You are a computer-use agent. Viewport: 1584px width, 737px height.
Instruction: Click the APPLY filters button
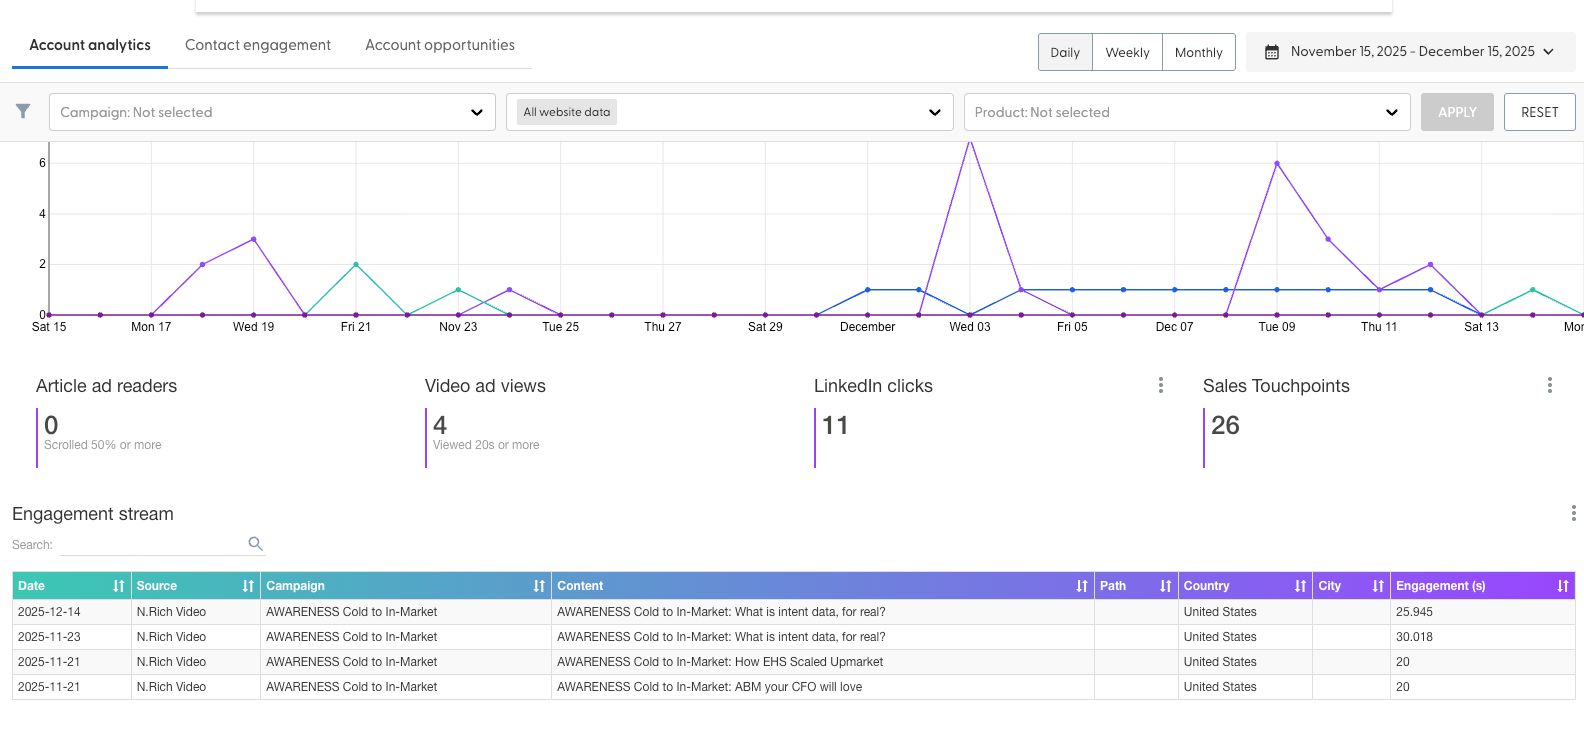tap(1457, 112)
